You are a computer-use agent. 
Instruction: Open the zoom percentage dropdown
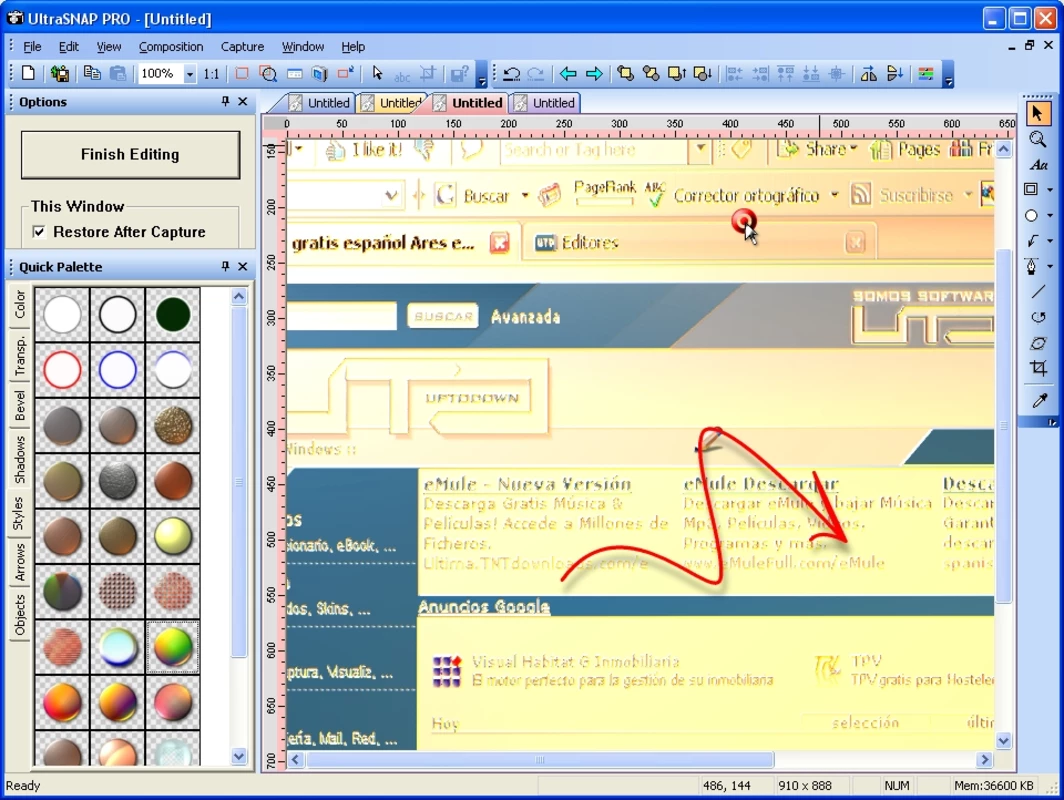pos(190,74)
